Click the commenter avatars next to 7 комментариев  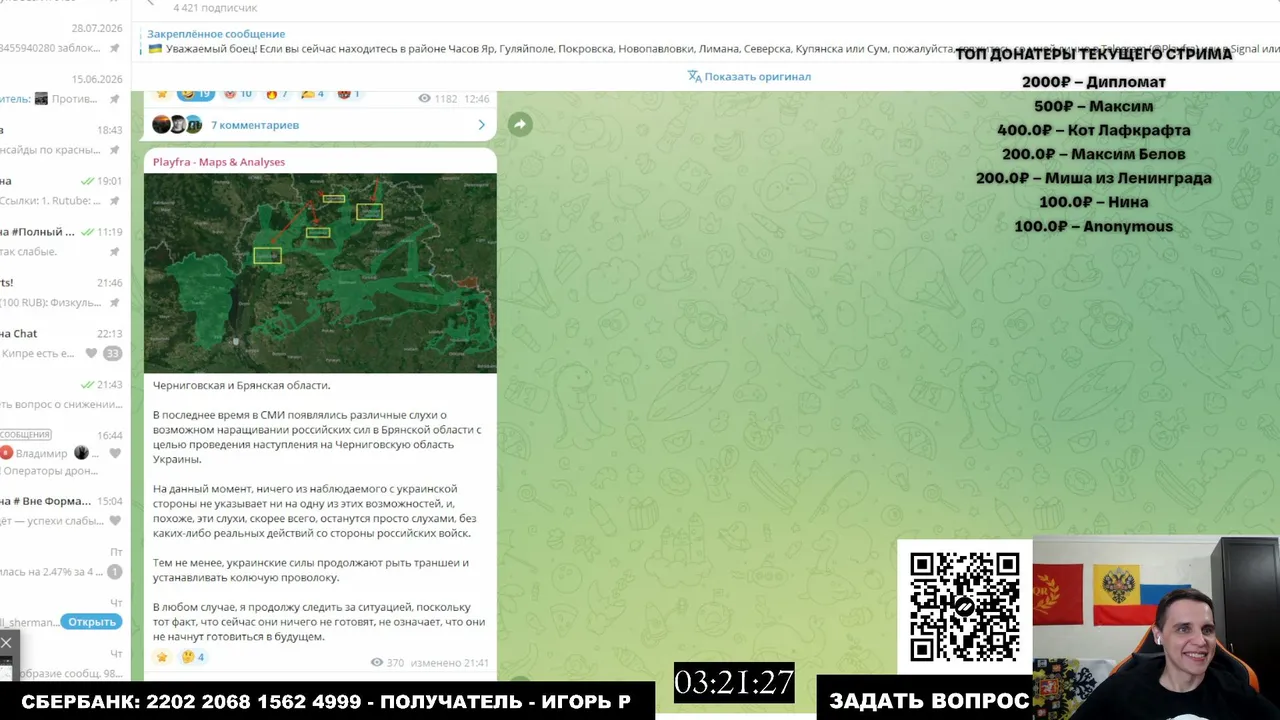[177, 125]
